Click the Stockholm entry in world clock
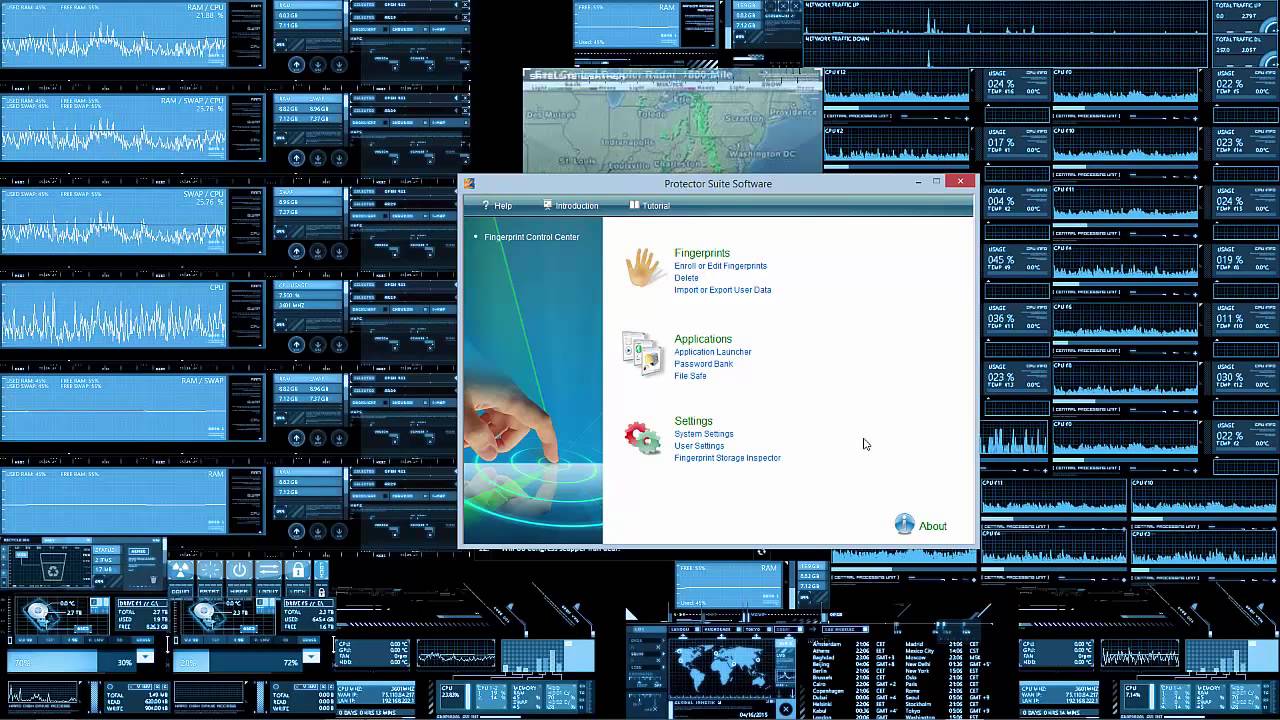This screenshot has height=720, width=1280. point(918,704)
